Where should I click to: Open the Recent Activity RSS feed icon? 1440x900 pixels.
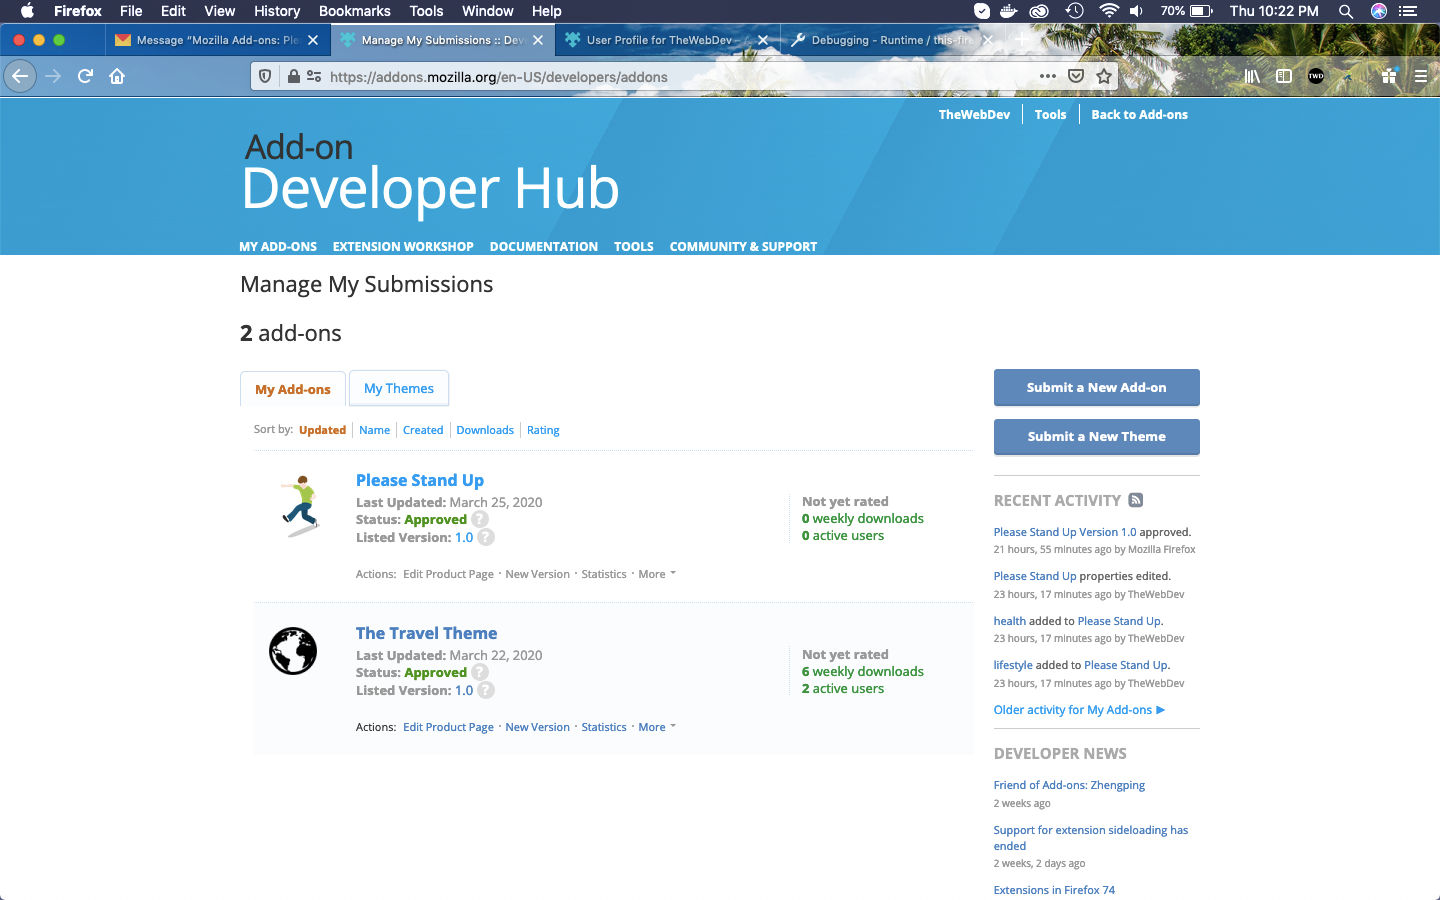[1136, 500]
